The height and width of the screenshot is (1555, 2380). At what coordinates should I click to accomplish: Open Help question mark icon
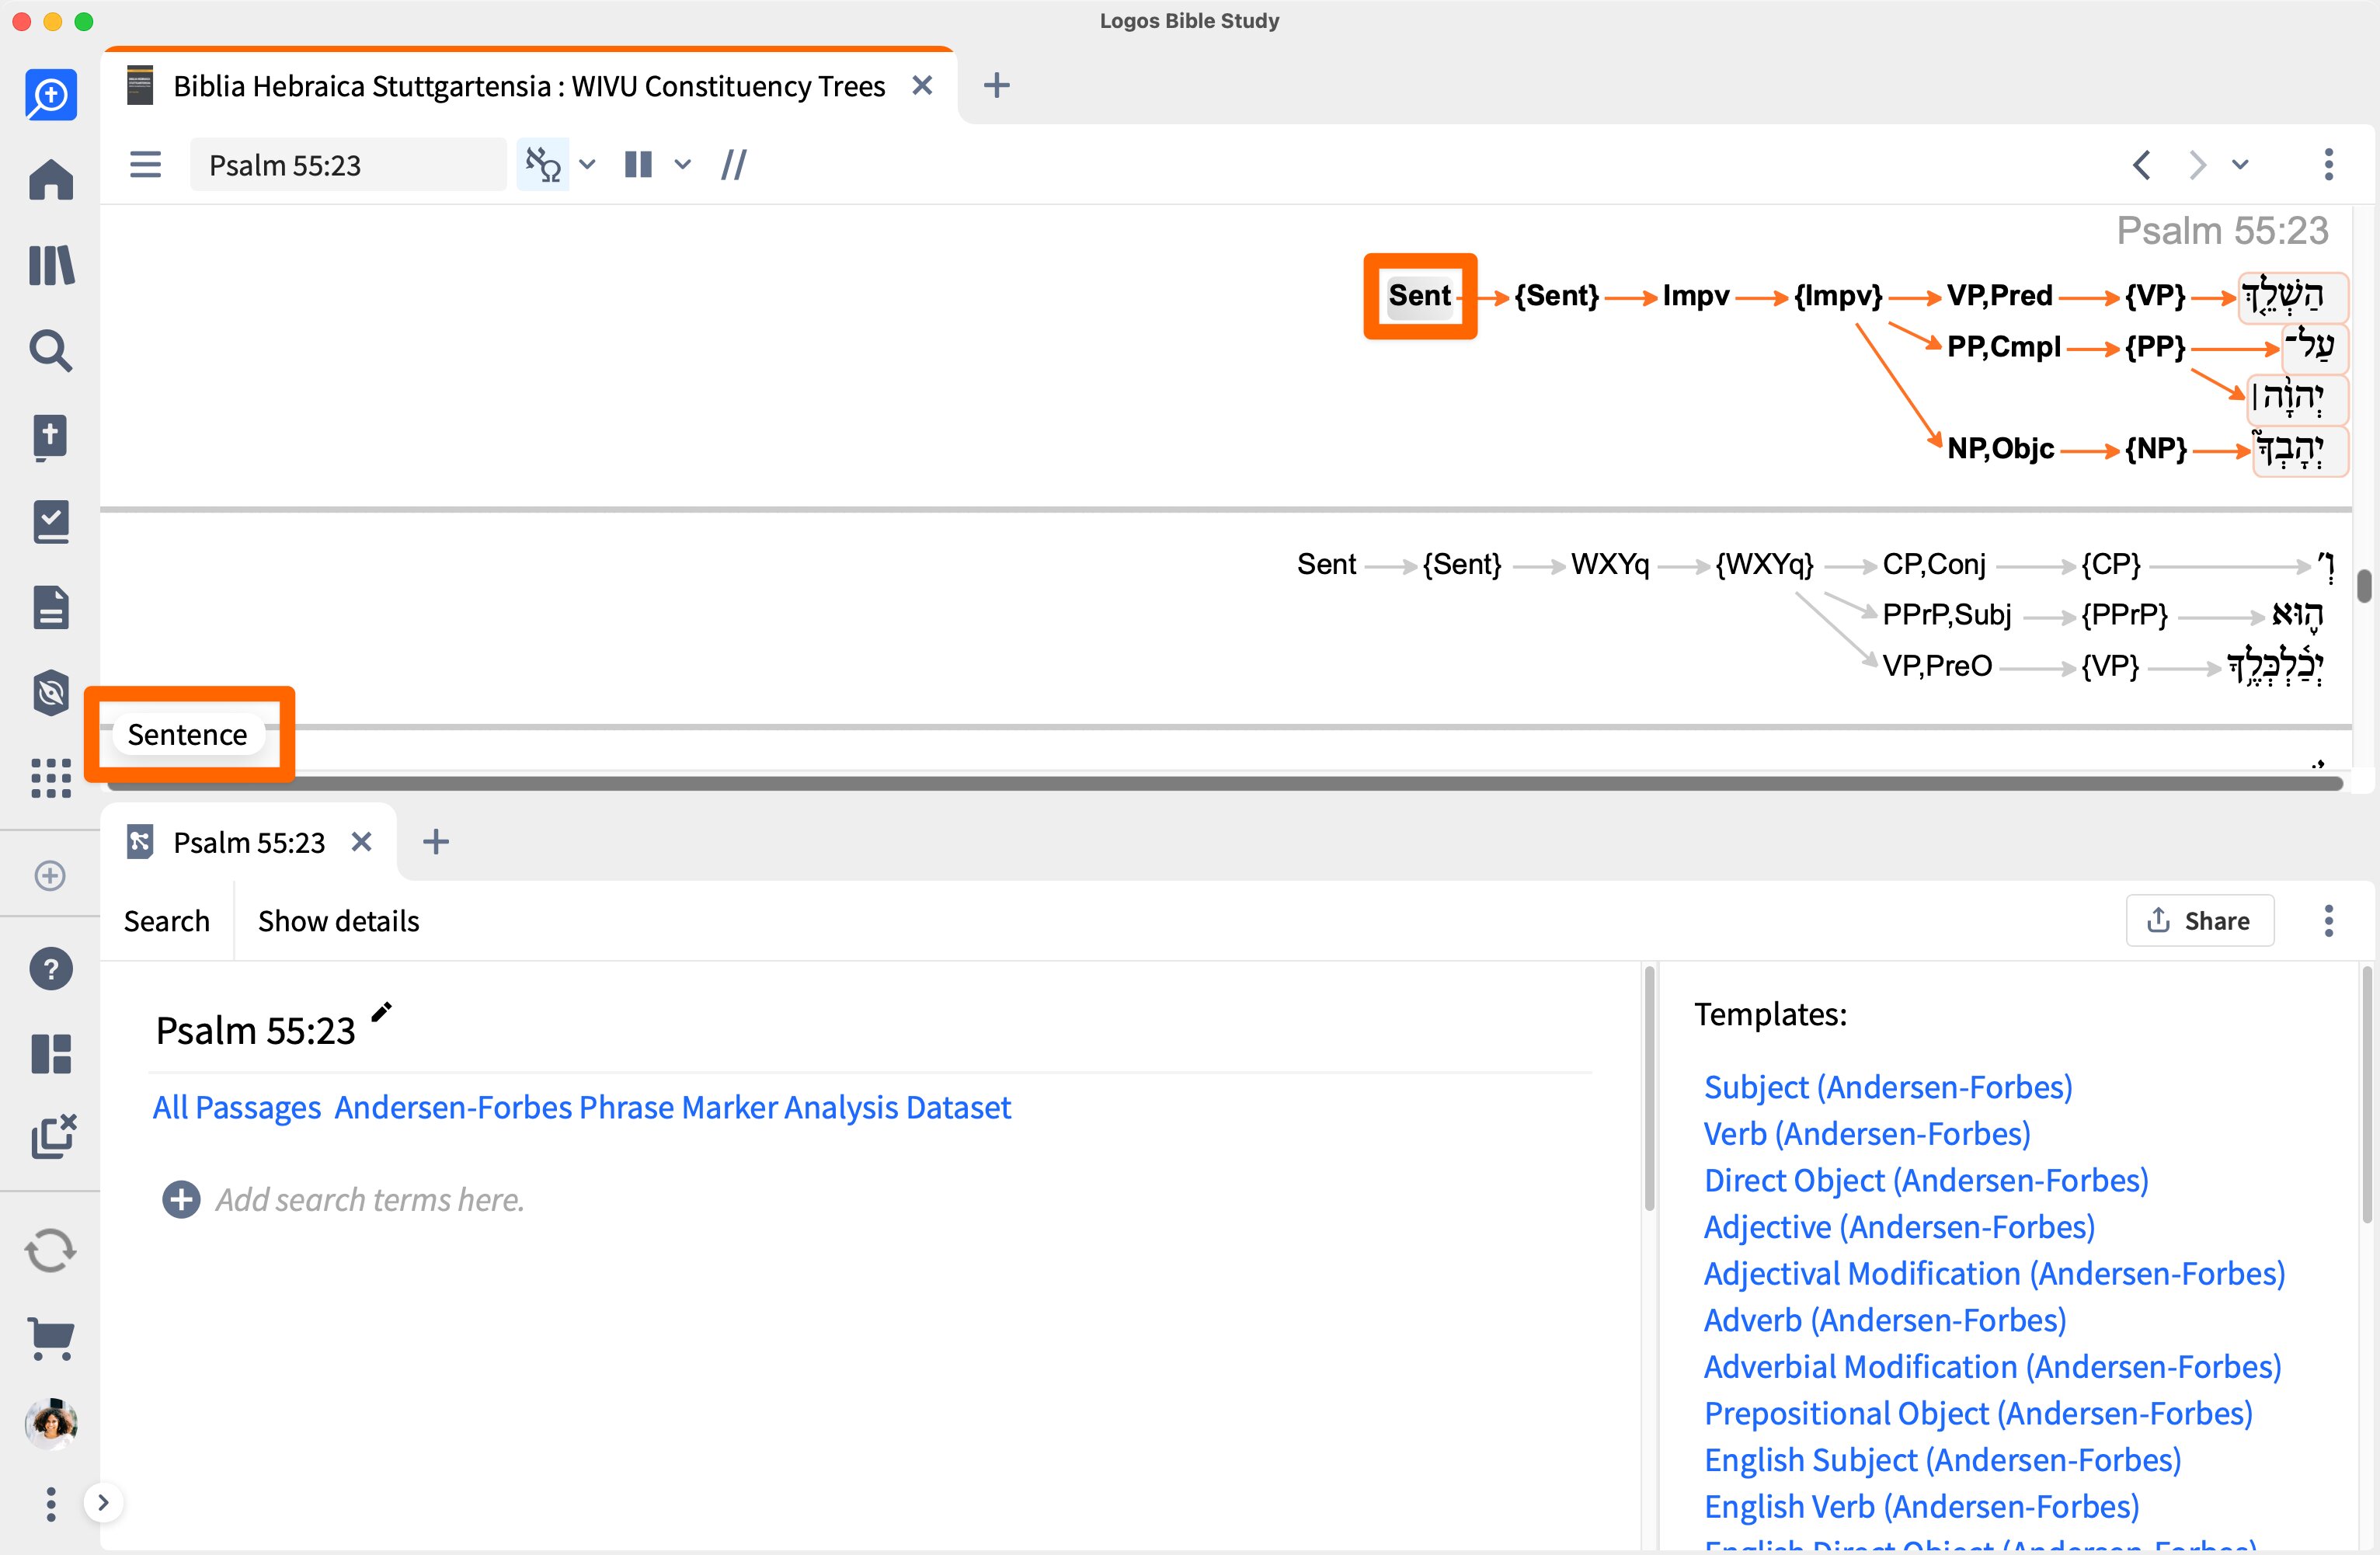(50, 968)
